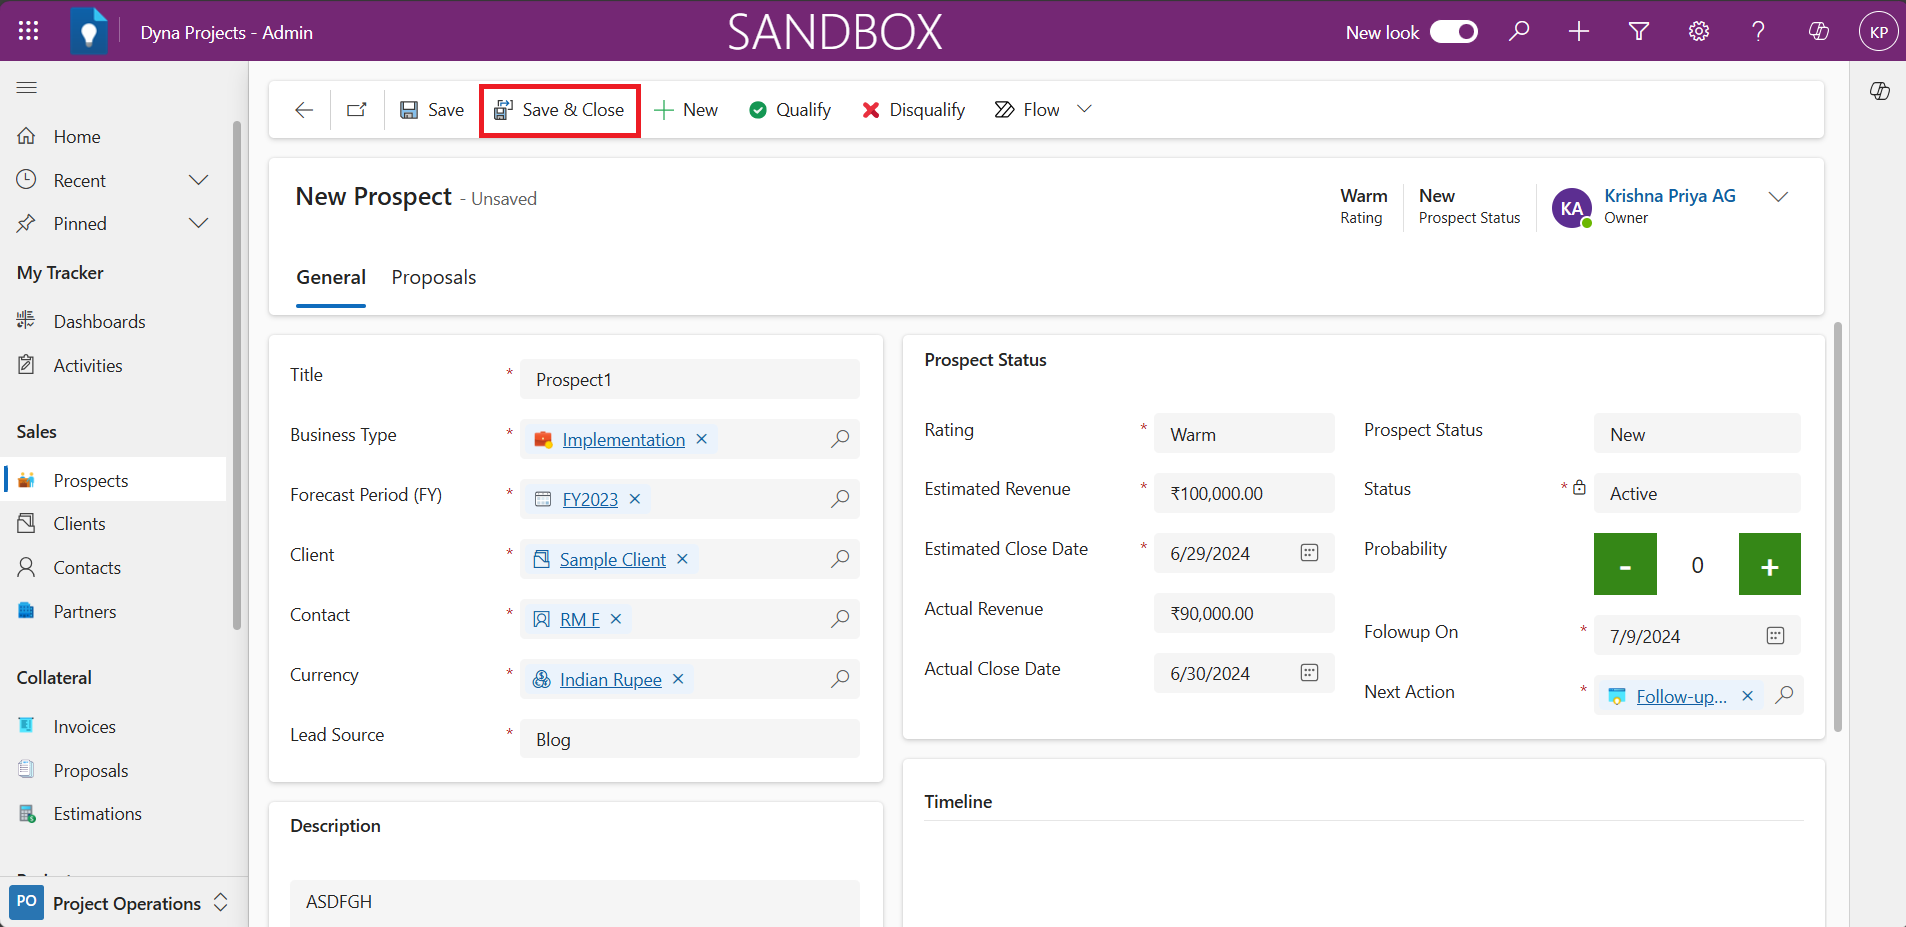Go back using the back arrow

point(304,110)
